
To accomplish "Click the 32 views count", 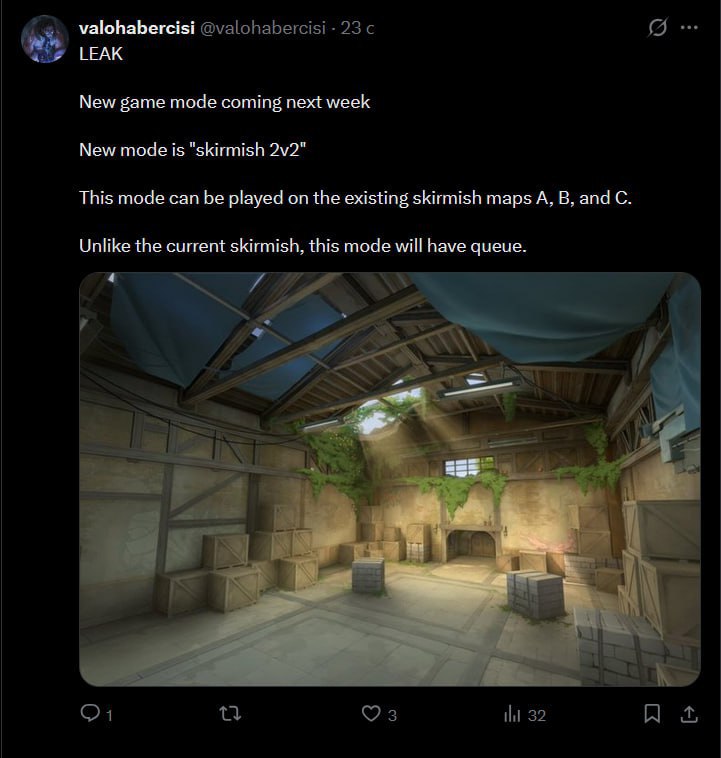I will click(536, 715).
